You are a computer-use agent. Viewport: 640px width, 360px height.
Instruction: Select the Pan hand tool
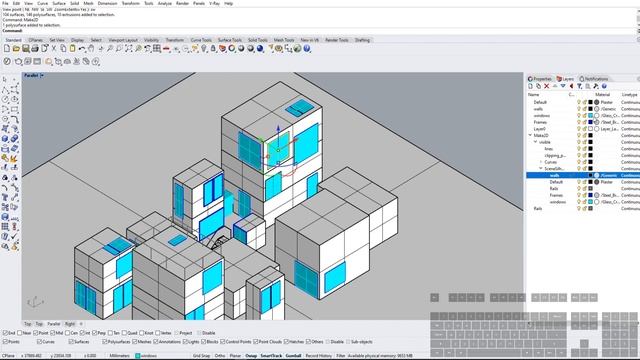[91, 49]
